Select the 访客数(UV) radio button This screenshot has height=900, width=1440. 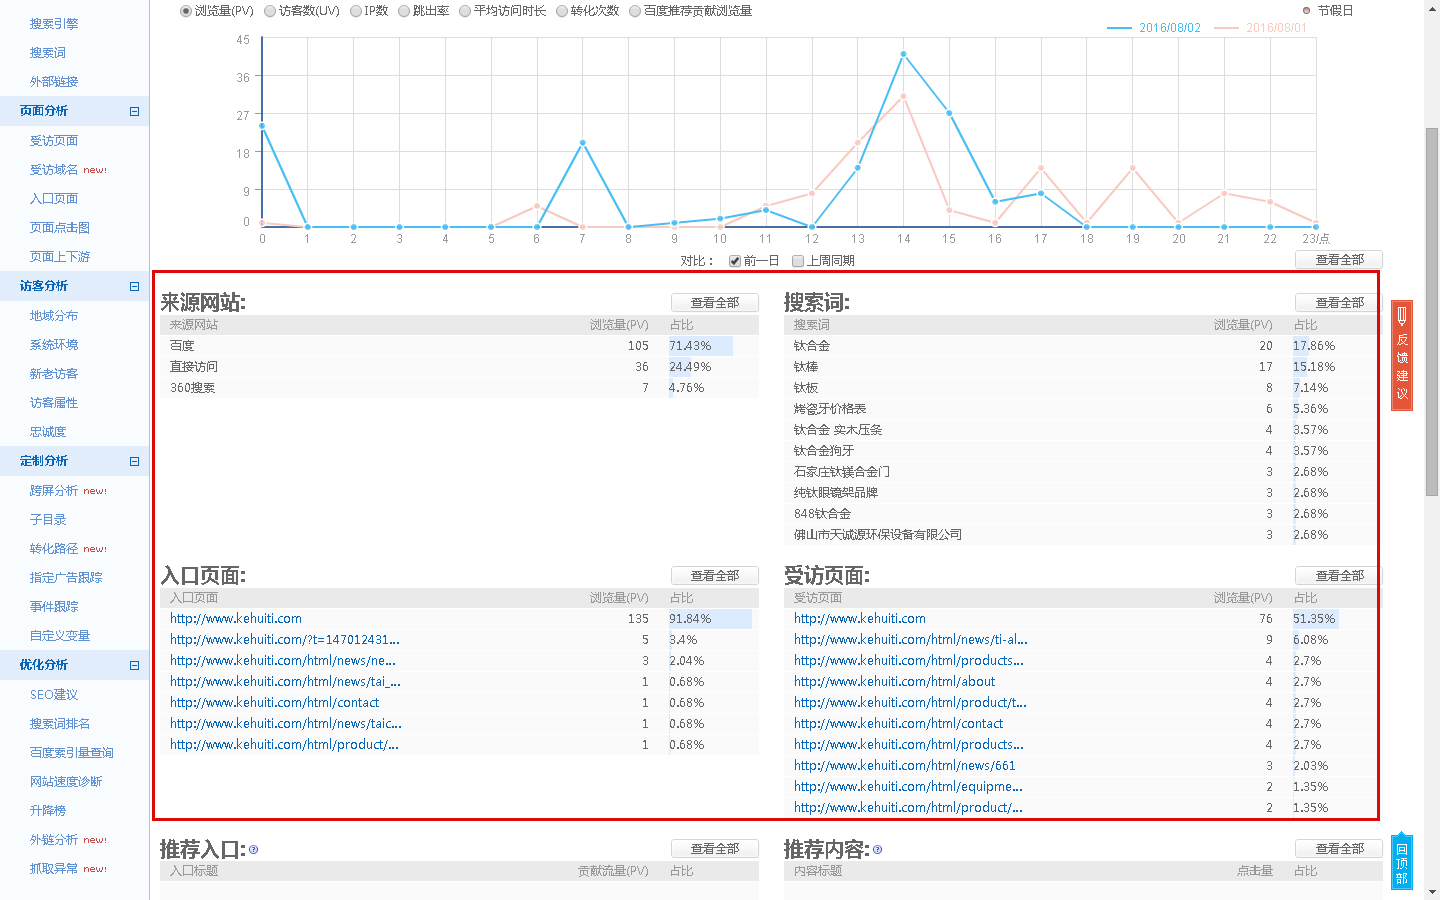click(x=270, y=11)
